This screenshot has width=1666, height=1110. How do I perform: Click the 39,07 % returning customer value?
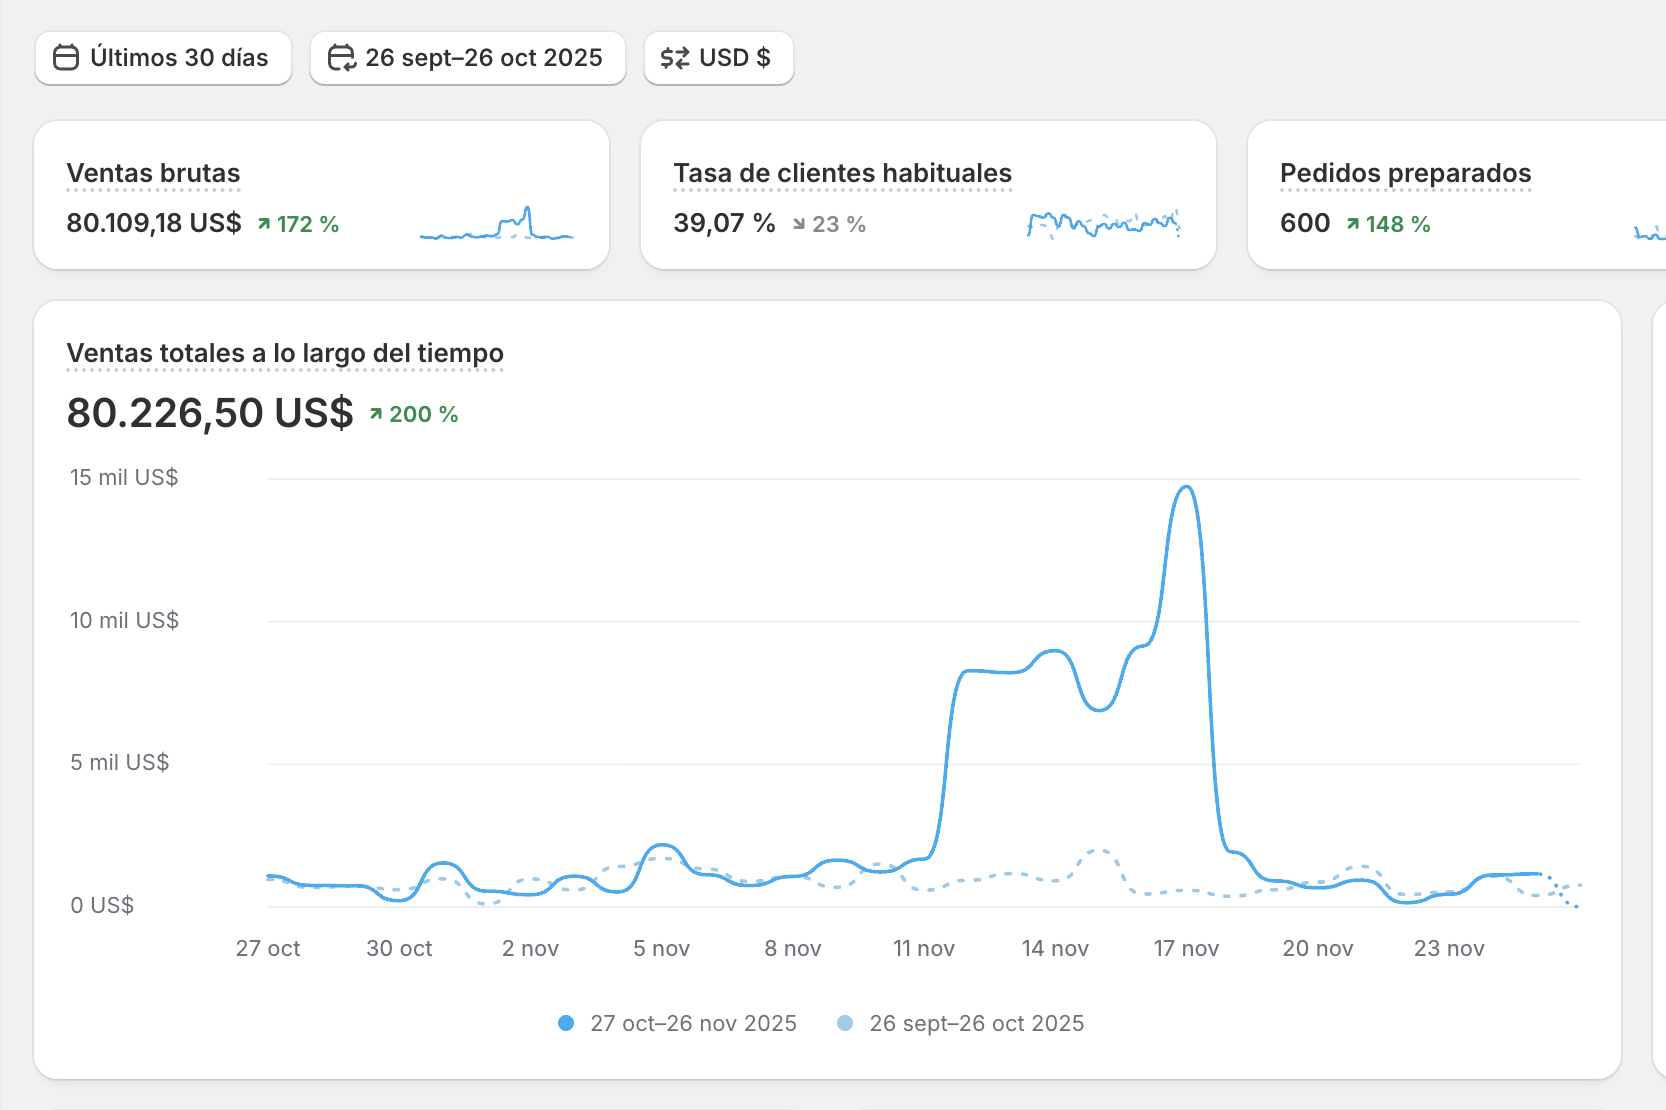coord(724,223)
